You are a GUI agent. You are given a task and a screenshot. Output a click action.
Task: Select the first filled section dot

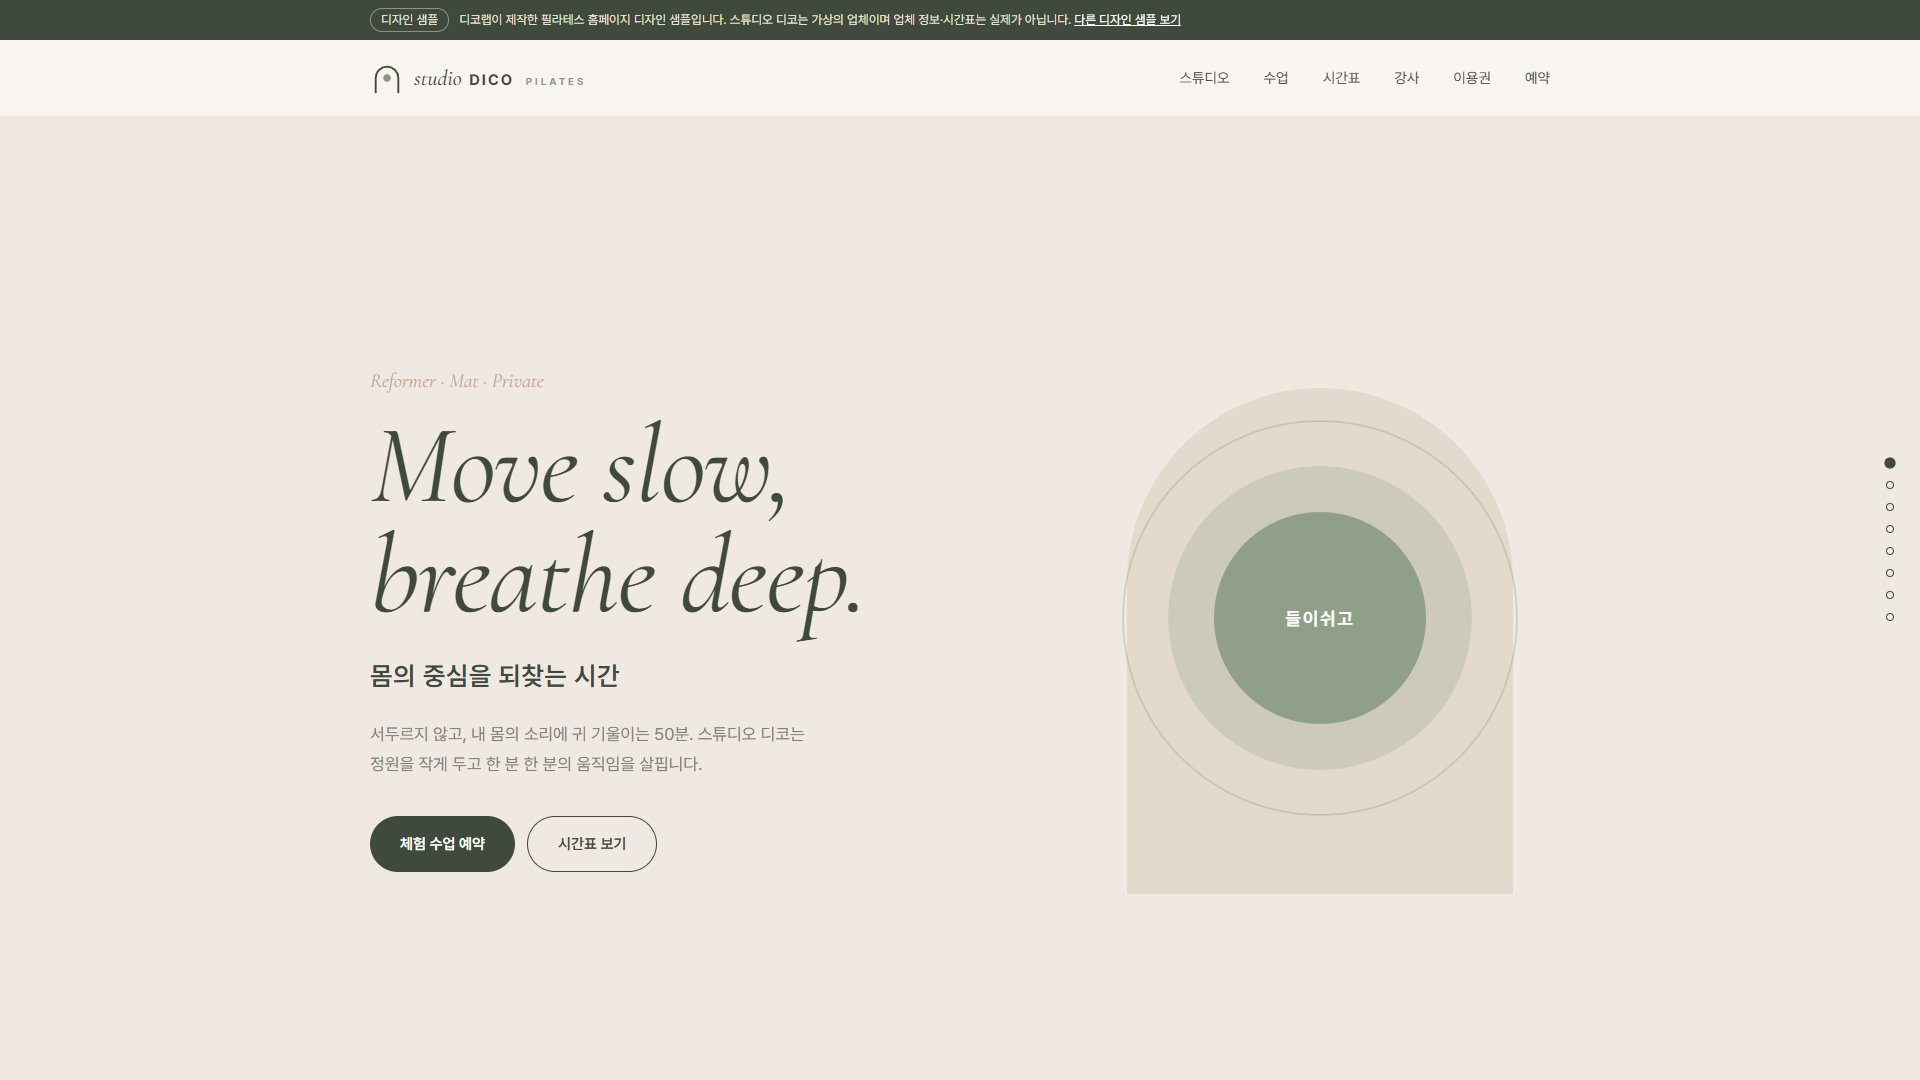[1890, 463]
